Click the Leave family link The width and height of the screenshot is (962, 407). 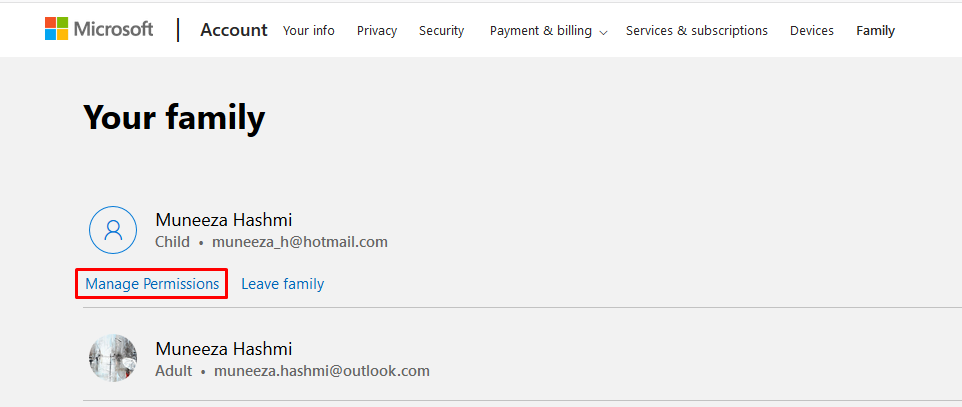(283, 284)
